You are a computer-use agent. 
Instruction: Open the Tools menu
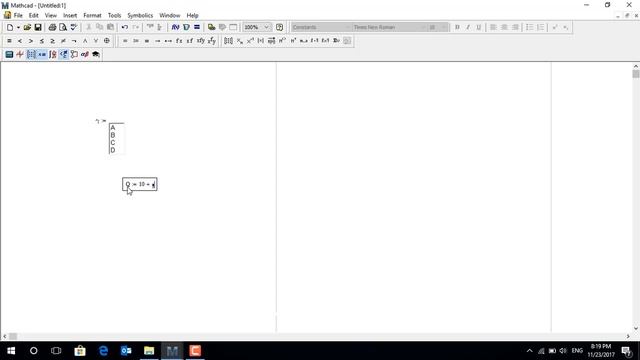click(114, 16)
